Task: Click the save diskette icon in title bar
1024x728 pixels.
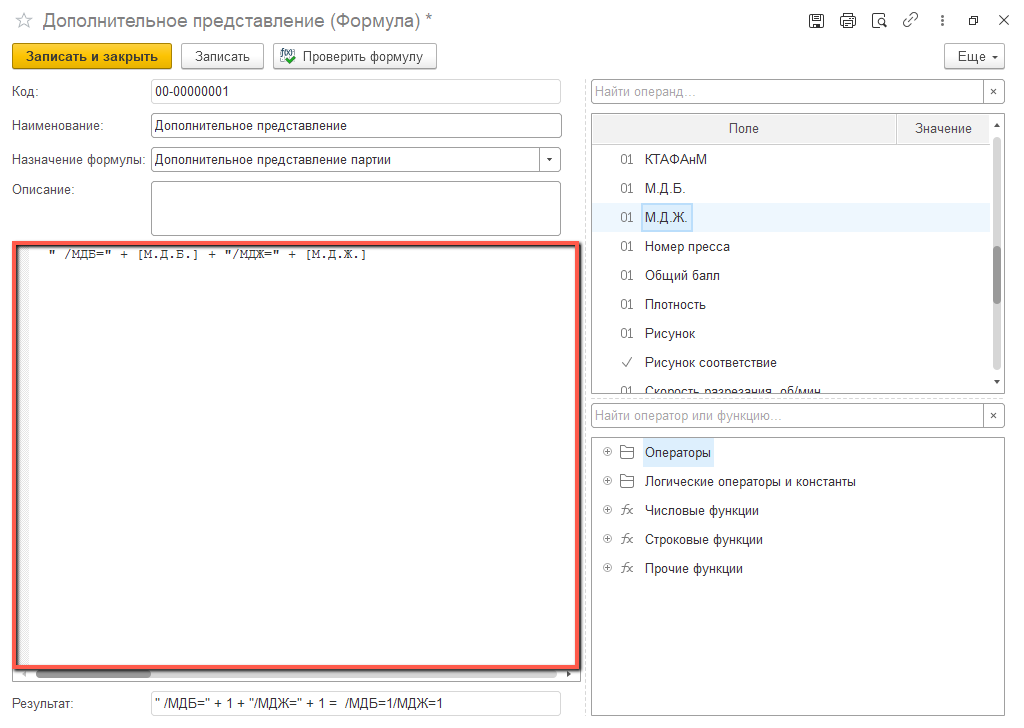Action: [816, 21]
